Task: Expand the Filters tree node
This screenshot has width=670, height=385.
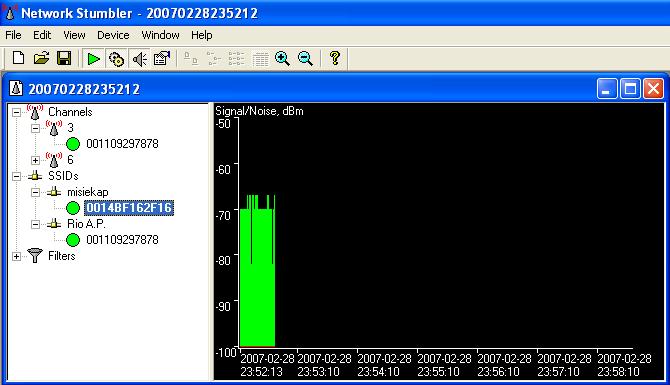Action: pyautogui.click(x=16, y=256)
